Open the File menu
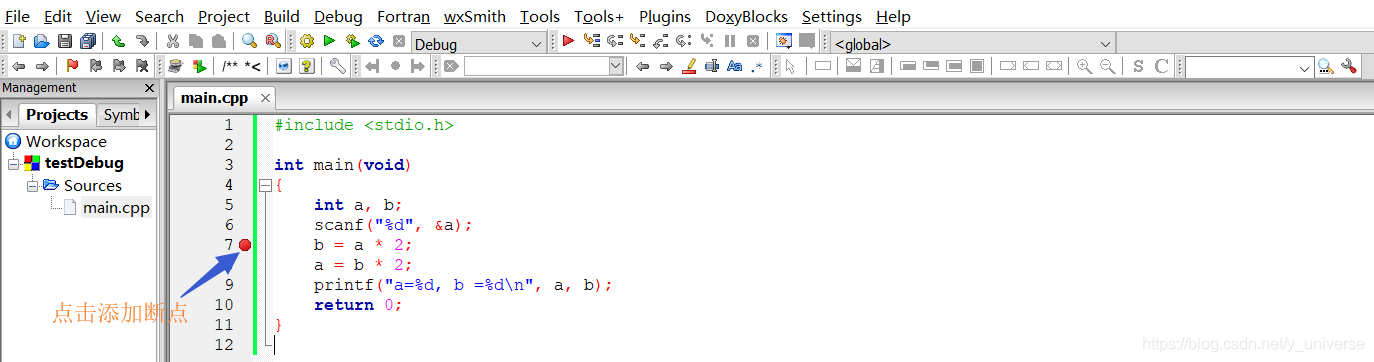Image resolution: width=1374 pixels, height=362 pixels. pyautogui.click(x=17, y=16)
